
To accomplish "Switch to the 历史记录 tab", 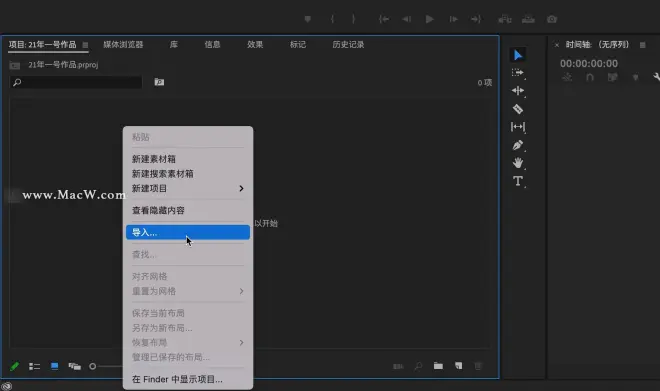I will pos(349,45).
